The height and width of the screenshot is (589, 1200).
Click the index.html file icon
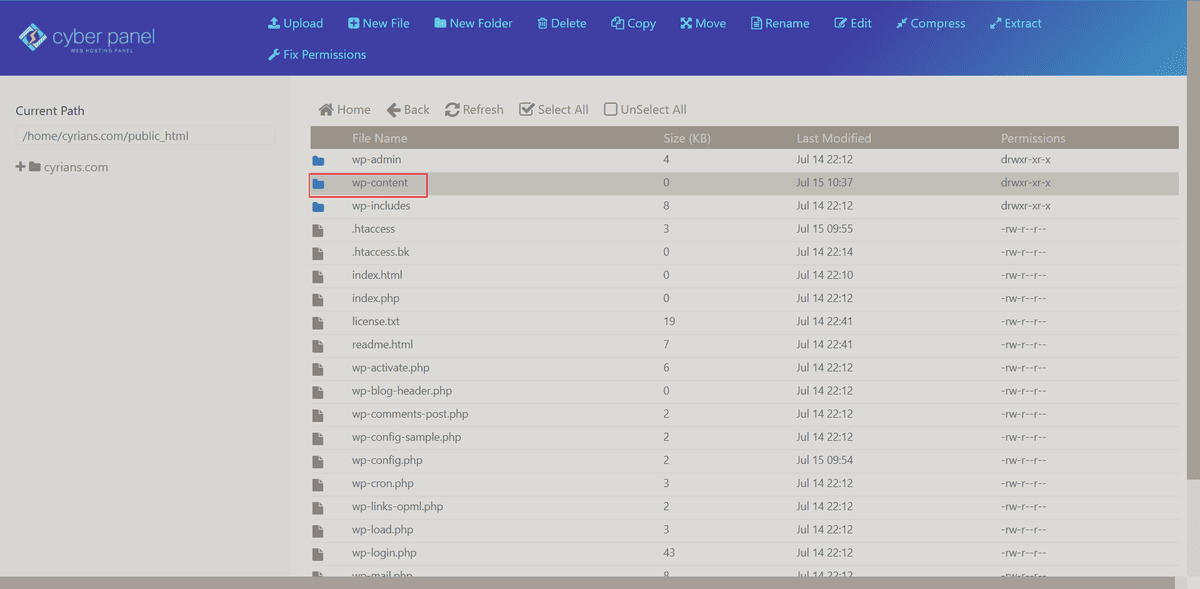pos(318,275)
